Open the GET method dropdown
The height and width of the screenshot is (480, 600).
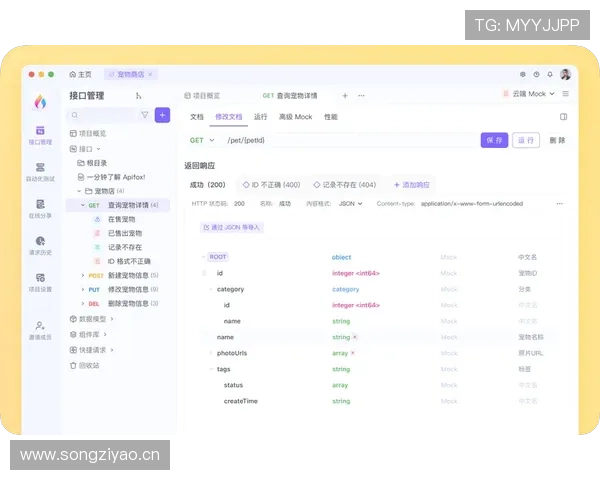click(x=202, y=140)
